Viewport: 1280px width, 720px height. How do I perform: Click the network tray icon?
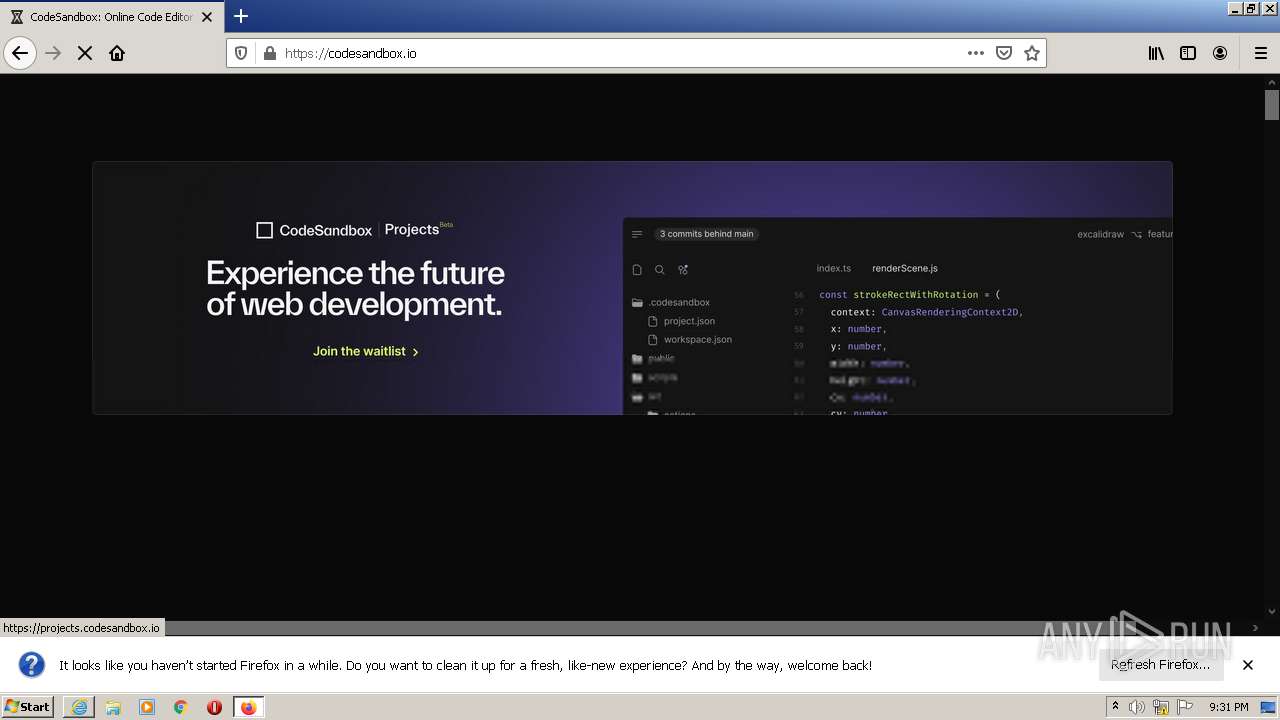[x=1161, y=707]
